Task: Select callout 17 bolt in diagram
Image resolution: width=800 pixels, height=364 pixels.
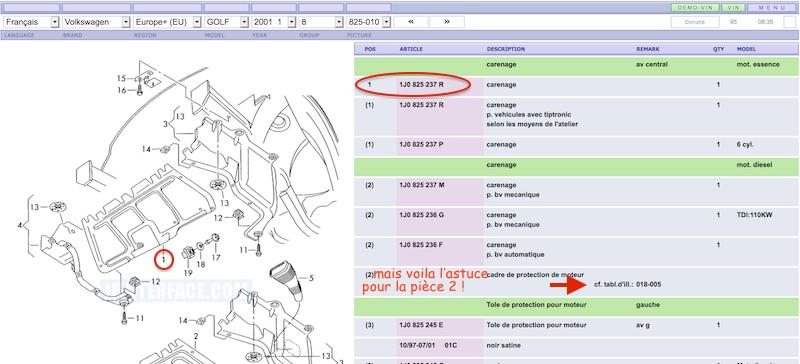Action: point(216,258)
